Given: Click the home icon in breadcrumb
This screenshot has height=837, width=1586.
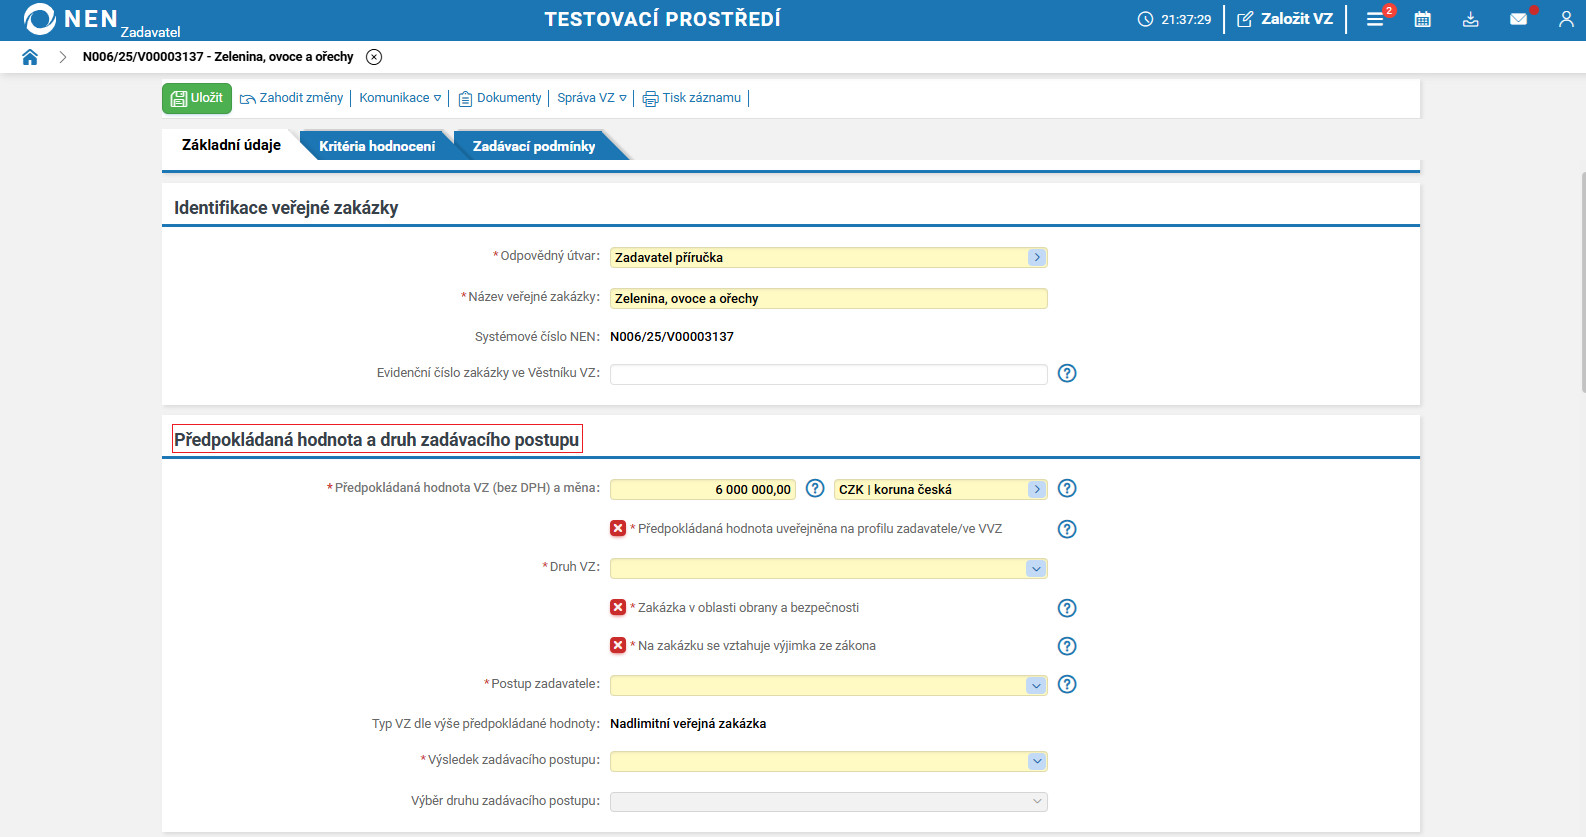Looking at the screenshot, I should pyautogui.click(x=30, y=57).
